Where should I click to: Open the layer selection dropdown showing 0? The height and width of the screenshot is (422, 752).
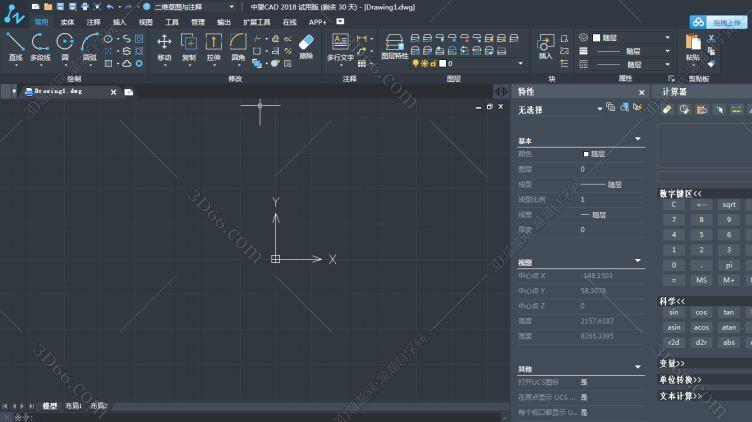(485, 63)
